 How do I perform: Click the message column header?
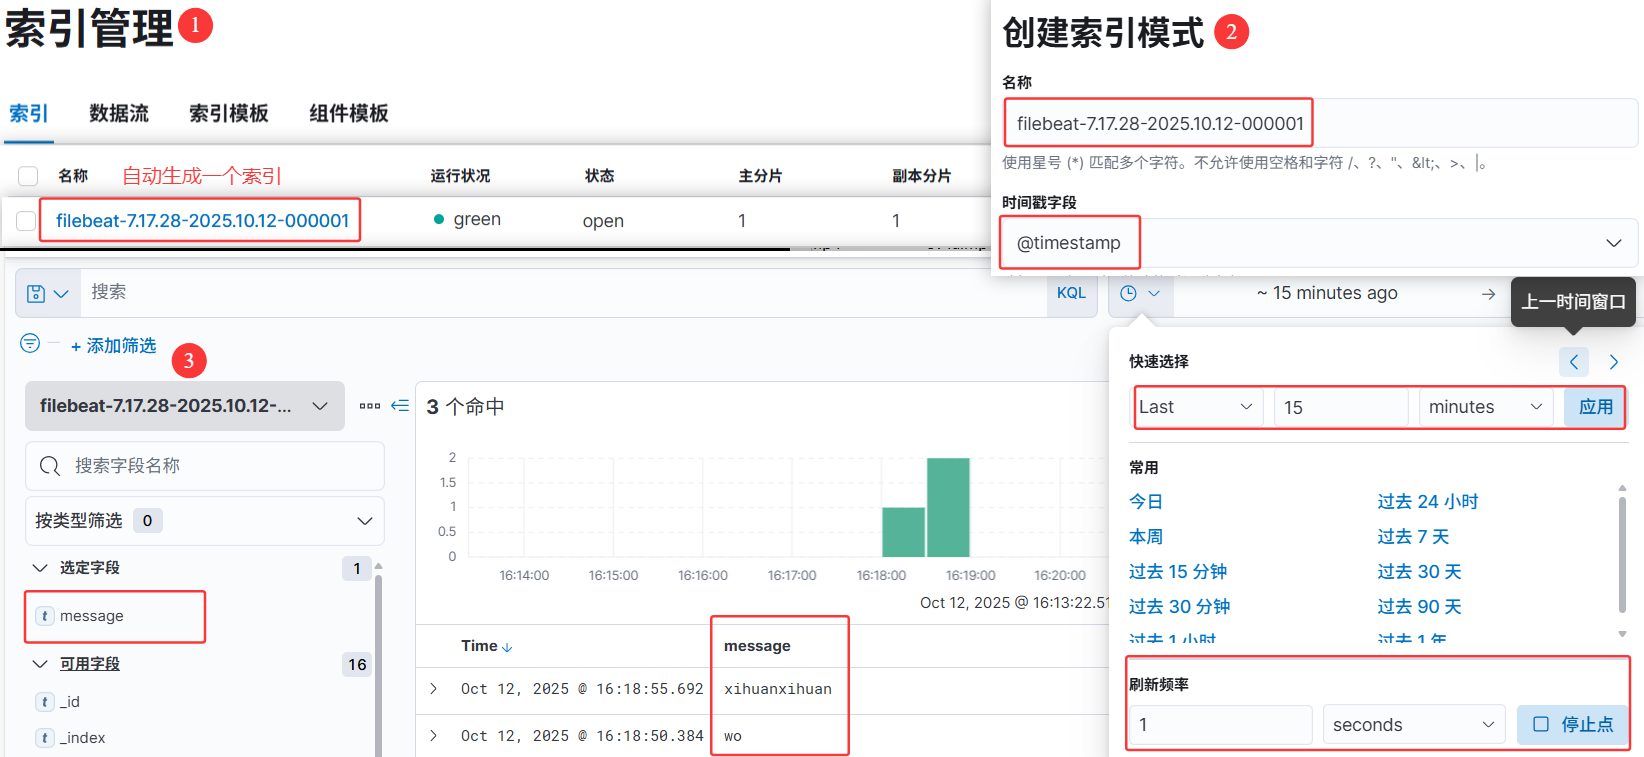click(757, 646)
